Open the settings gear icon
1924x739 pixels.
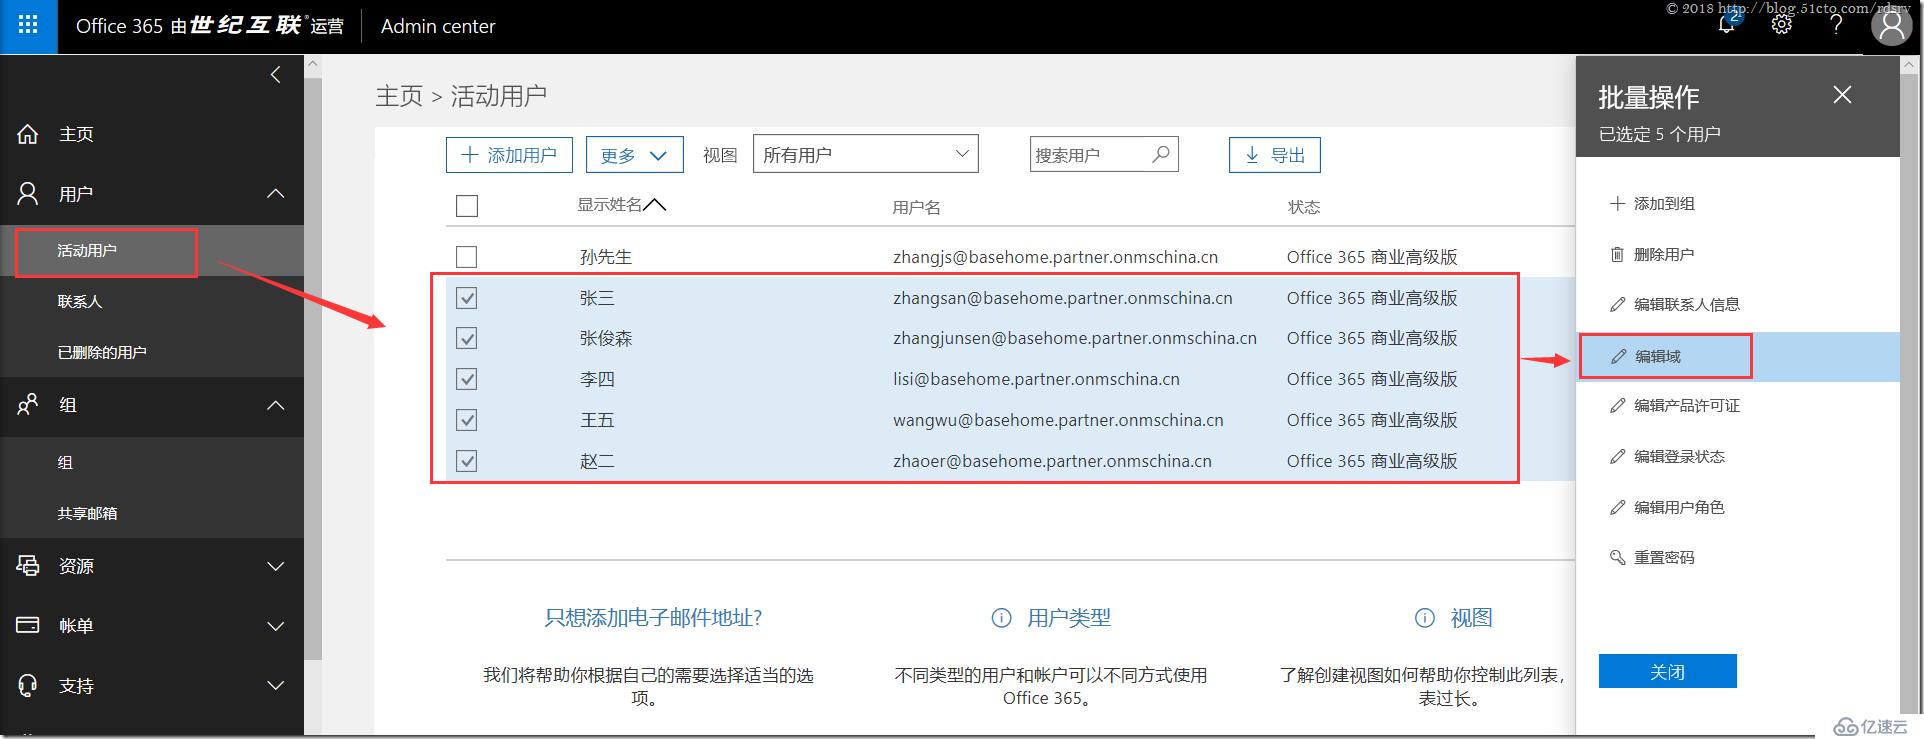[1781, 25]
